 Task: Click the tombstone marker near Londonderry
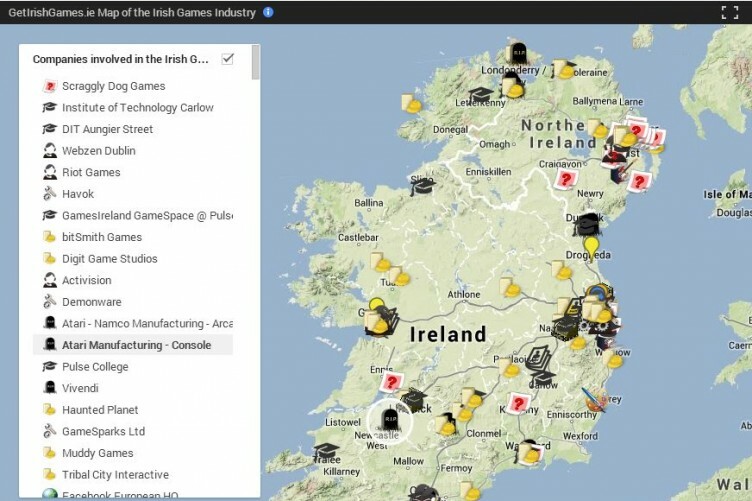pos(517,53)
